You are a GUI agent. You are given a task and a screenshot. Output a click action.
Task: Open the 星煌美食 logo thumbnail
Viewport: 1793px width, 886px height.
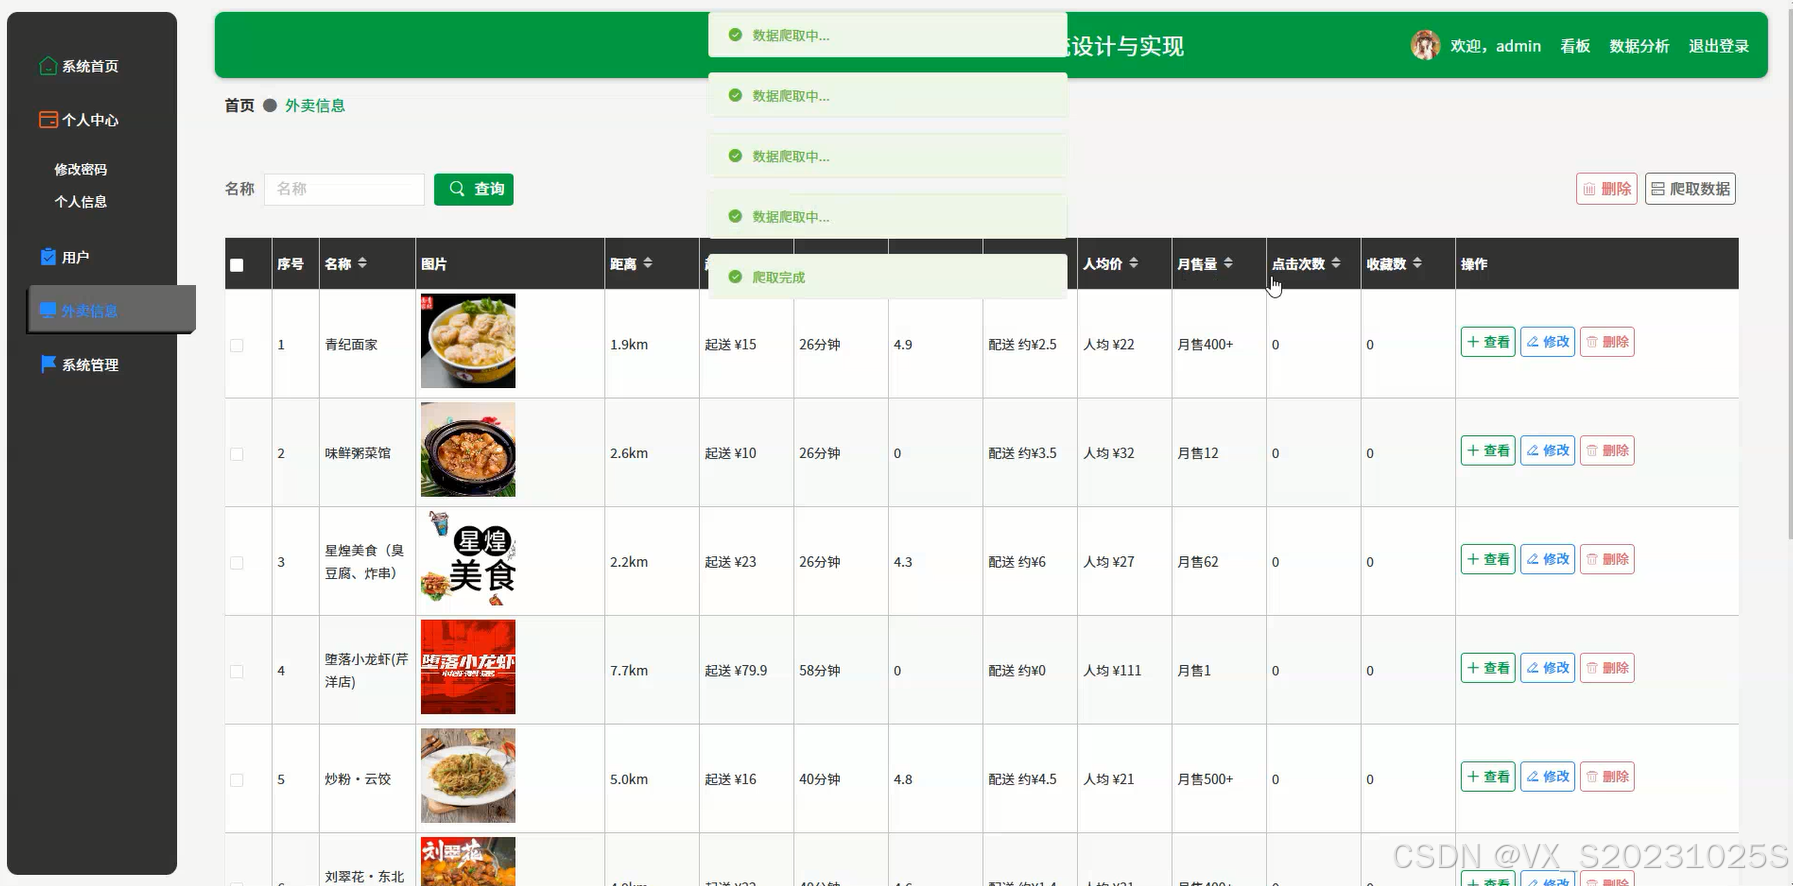468,558
